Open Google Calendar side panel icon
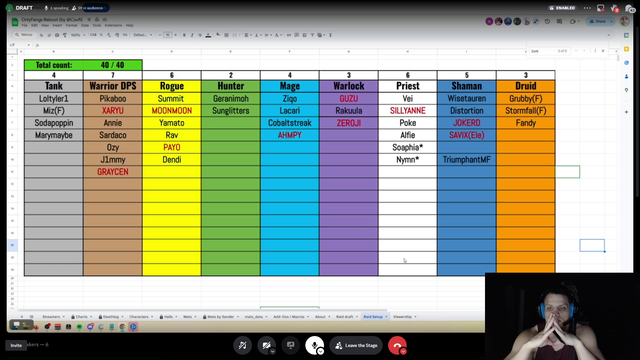 coord(627,36)
